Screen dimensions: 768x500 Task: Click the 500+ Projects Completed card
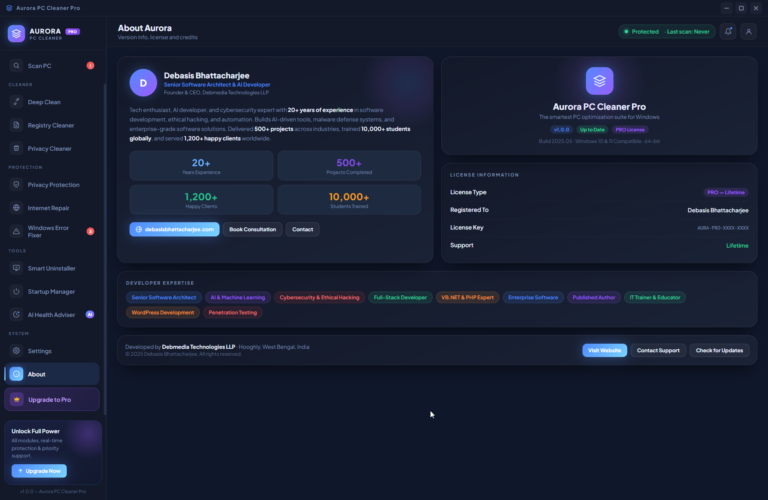click(349, 166)
